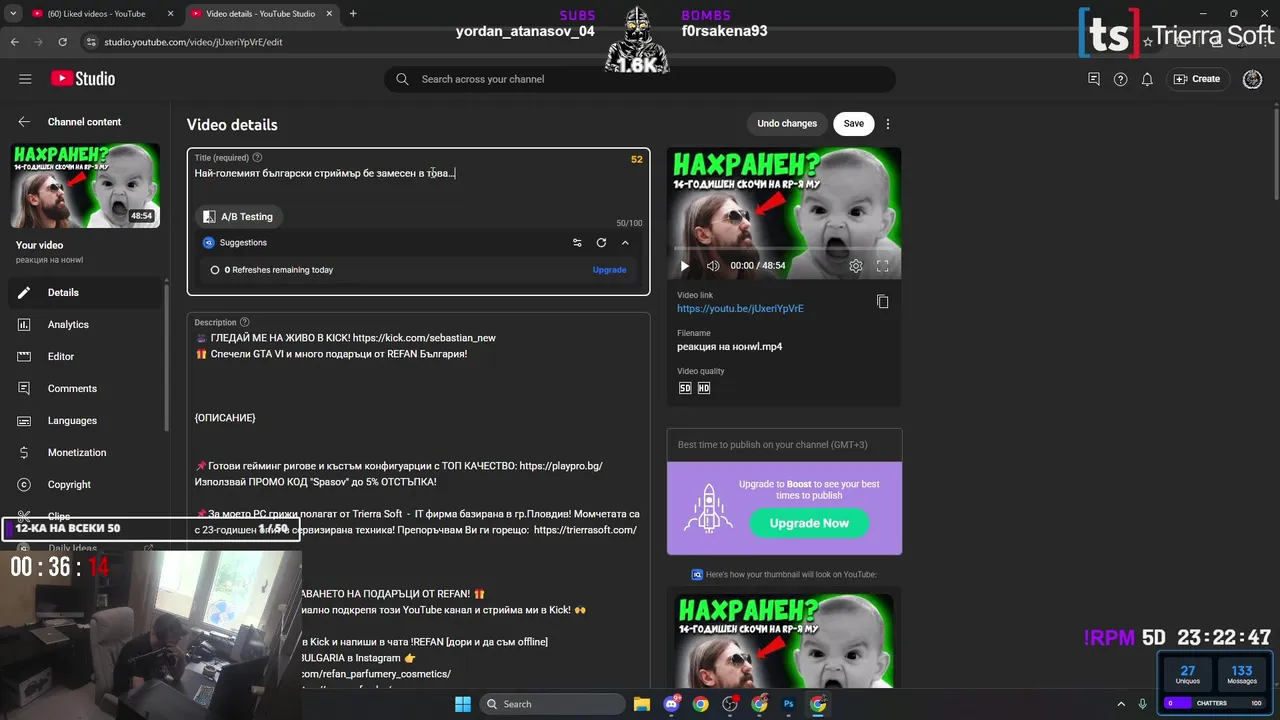Click the description text area
Viewport: 1280px width, 720px height.
[418, 500]
